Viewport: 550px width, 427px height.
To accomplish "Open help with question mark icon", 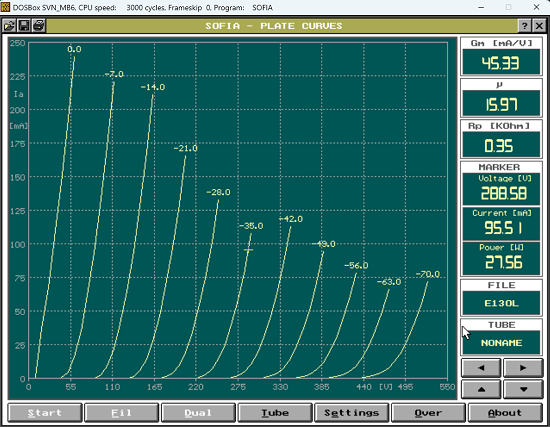I will 524,26.
